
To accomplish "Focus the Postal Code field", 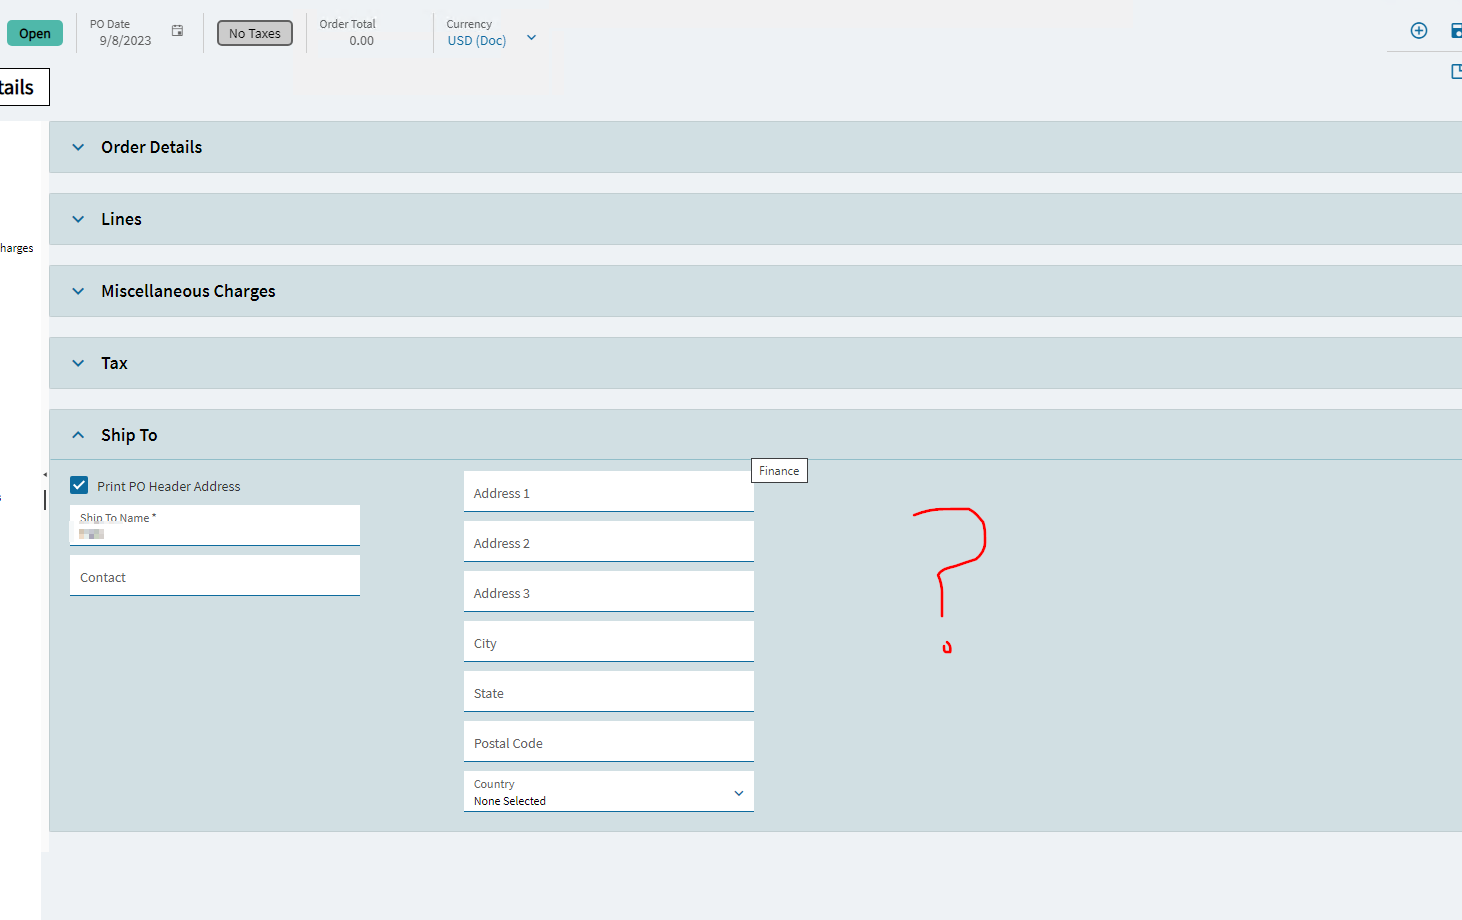I will (609, 742).
